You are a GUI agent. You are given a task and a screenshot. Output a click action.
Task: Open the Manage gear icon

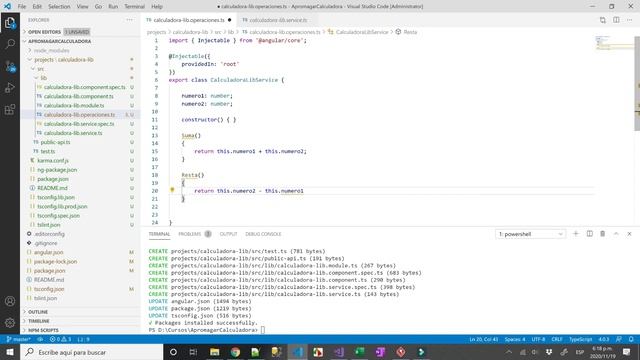coord(10,322)
